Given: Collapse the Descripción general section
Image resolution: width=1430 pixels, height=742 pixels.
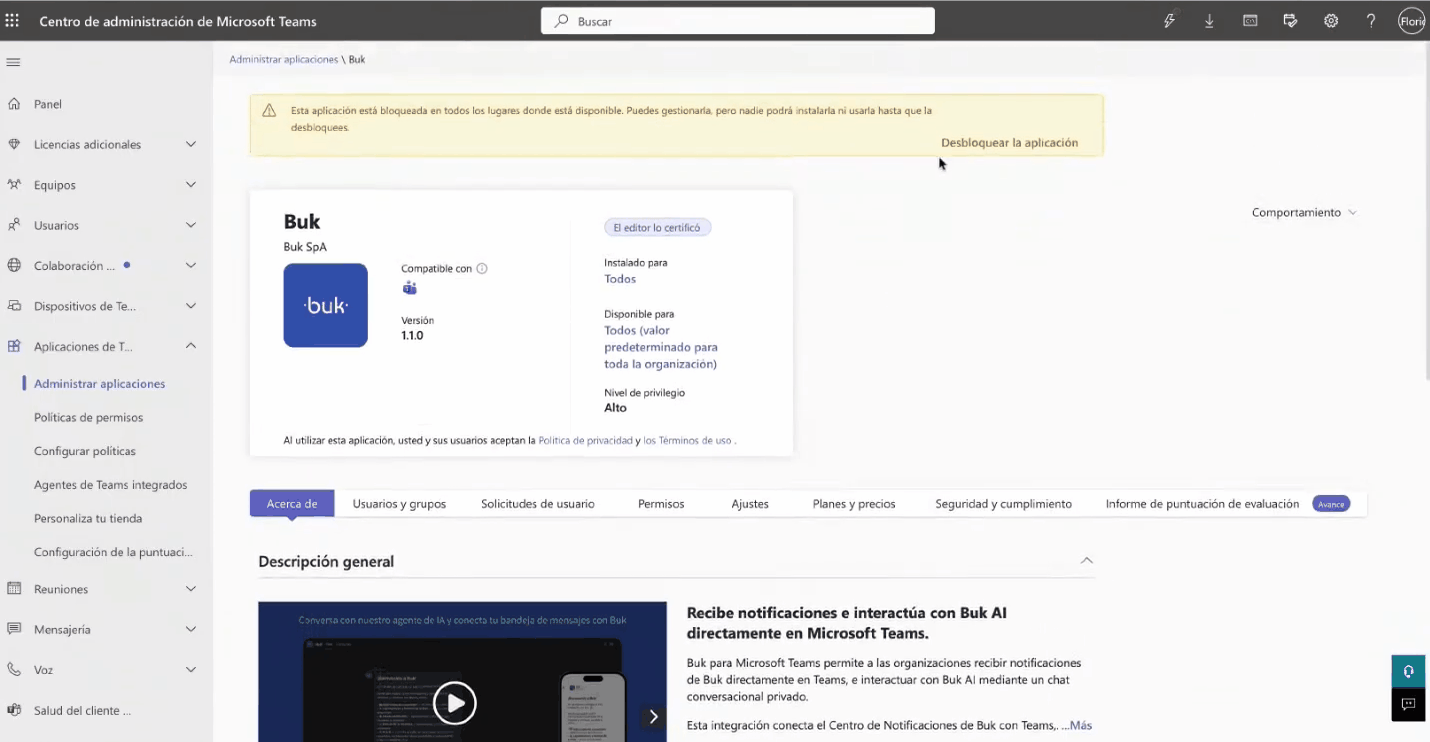Looking at the screenshot, I should [x=1087, y=561].
